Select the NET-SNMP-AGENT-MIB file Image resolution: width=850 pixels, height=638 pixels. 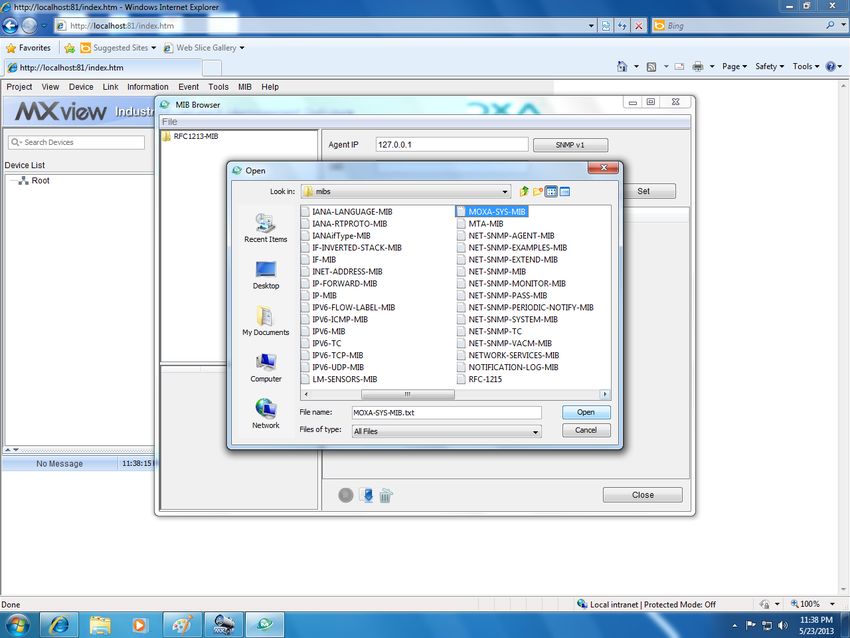[511, 235]
